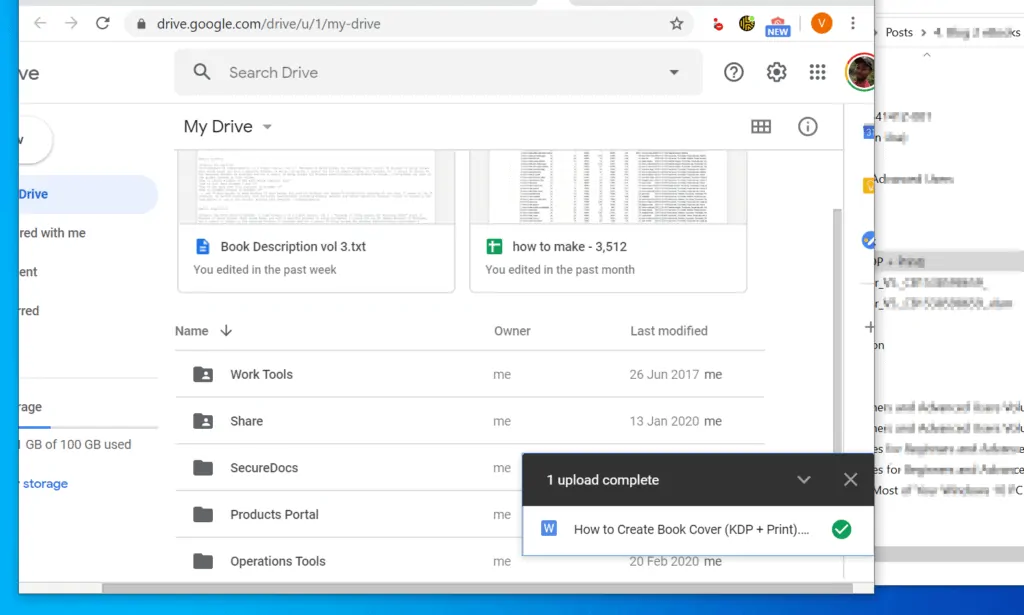This screenshot has width=1024, height=615.
Task: Expand the My Drive dropdown
Action: (x=266, y=126)
